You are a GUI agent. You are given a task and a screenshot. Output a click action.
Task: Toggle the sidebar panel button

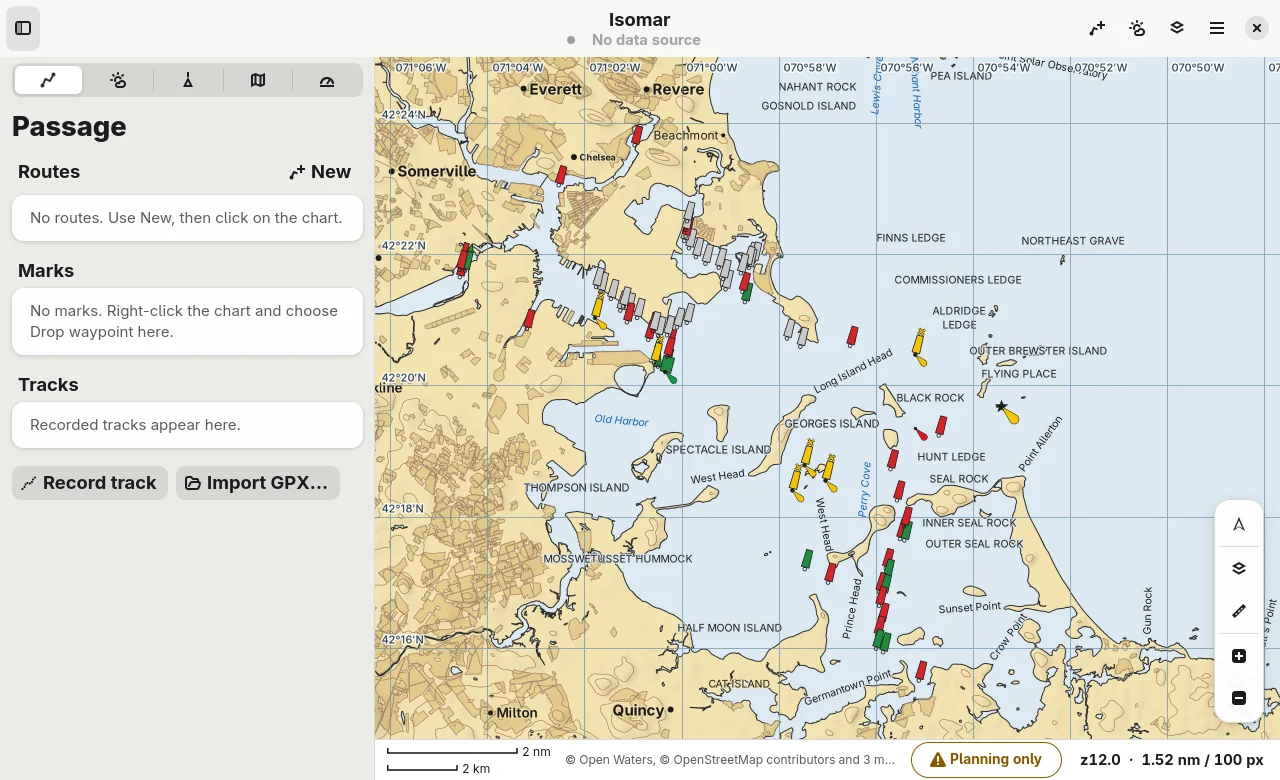(23, 28)
